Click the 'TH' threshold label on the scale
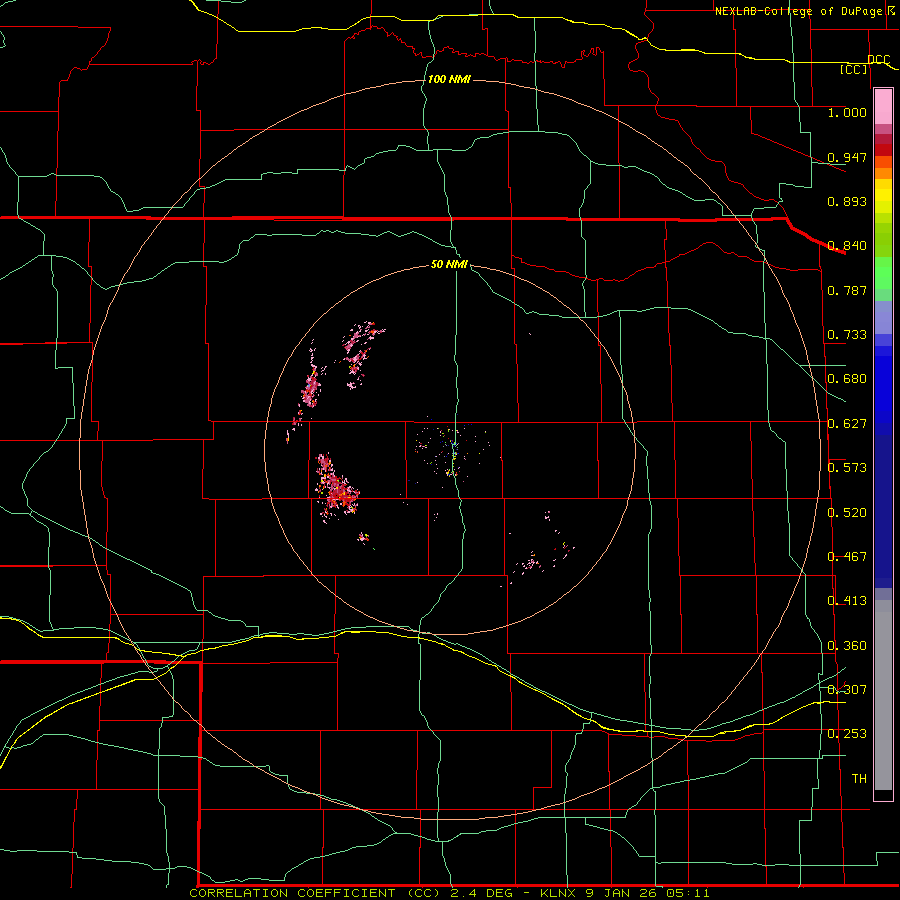Viewport: 900px width, 900px height. tap(859, 779)
